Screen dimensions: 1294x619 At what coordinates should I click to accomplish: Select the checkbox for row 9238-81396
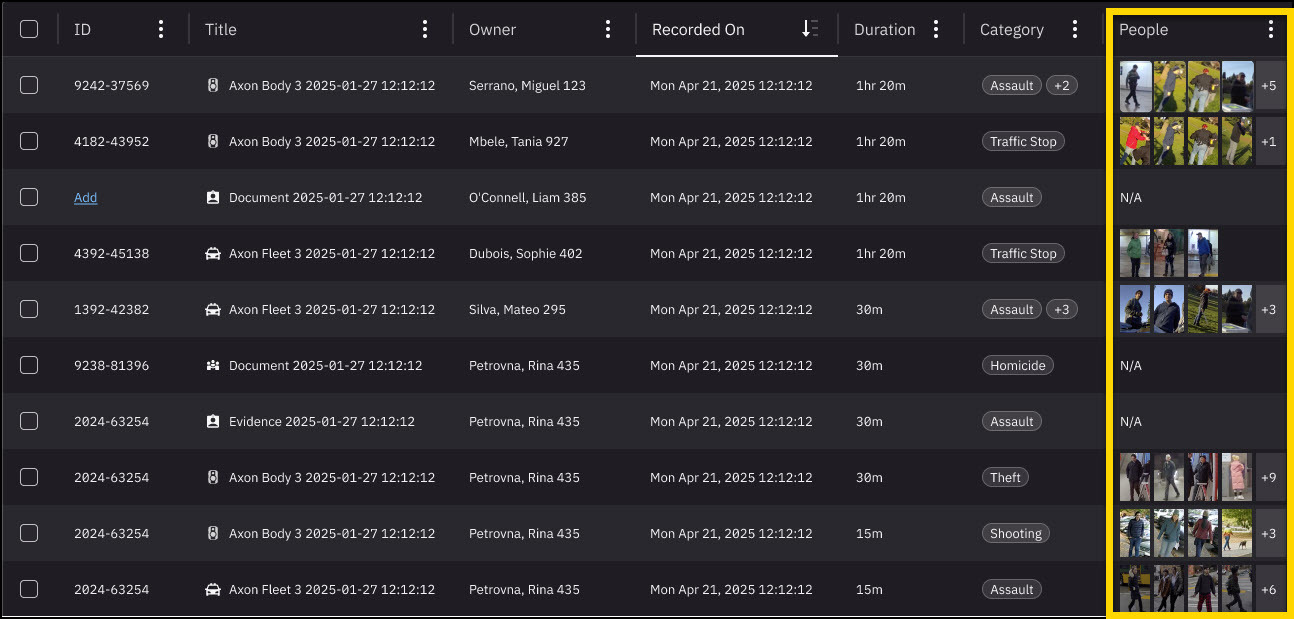(x=29, y=365)
